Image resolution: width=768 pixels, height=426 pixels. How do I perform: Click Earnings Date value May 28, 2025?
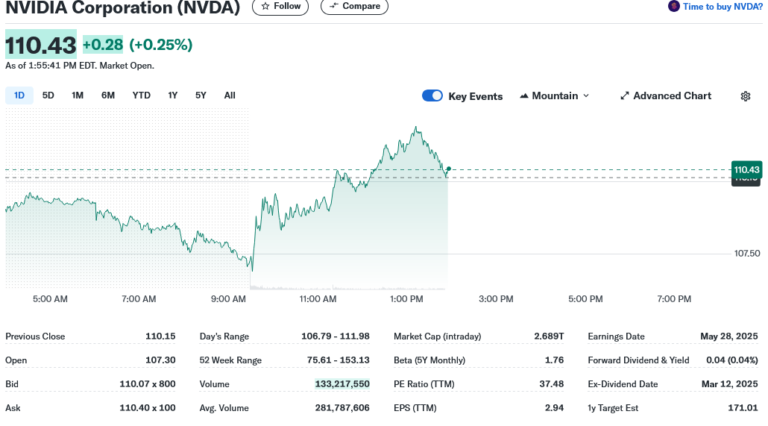729,336
